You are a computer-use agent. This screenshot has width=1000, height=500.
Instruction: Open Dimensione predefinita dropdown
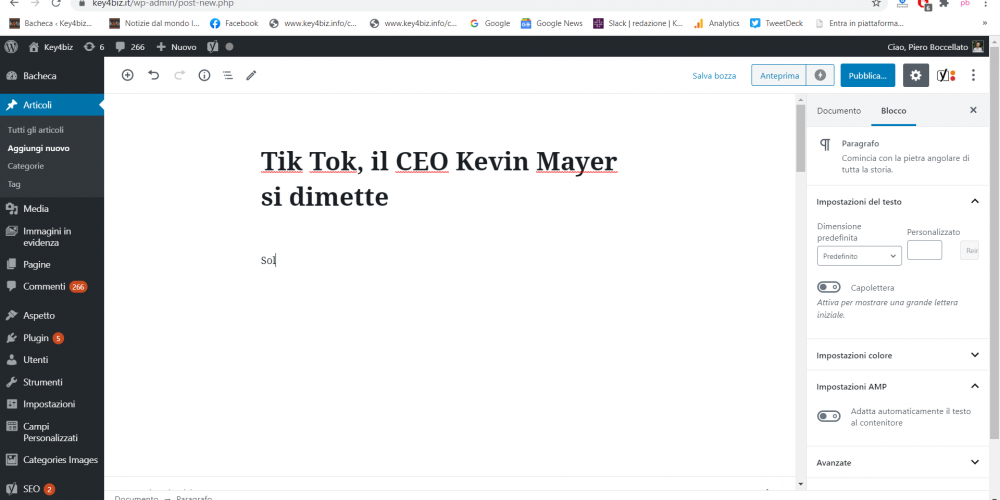click(x=859, y=256)
